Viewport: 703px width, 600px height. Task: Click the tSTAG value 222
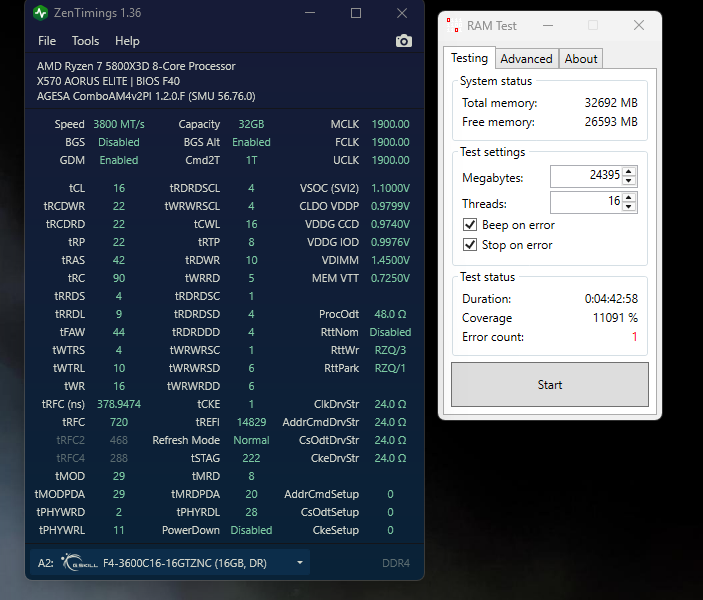click(x=251, y=458)
